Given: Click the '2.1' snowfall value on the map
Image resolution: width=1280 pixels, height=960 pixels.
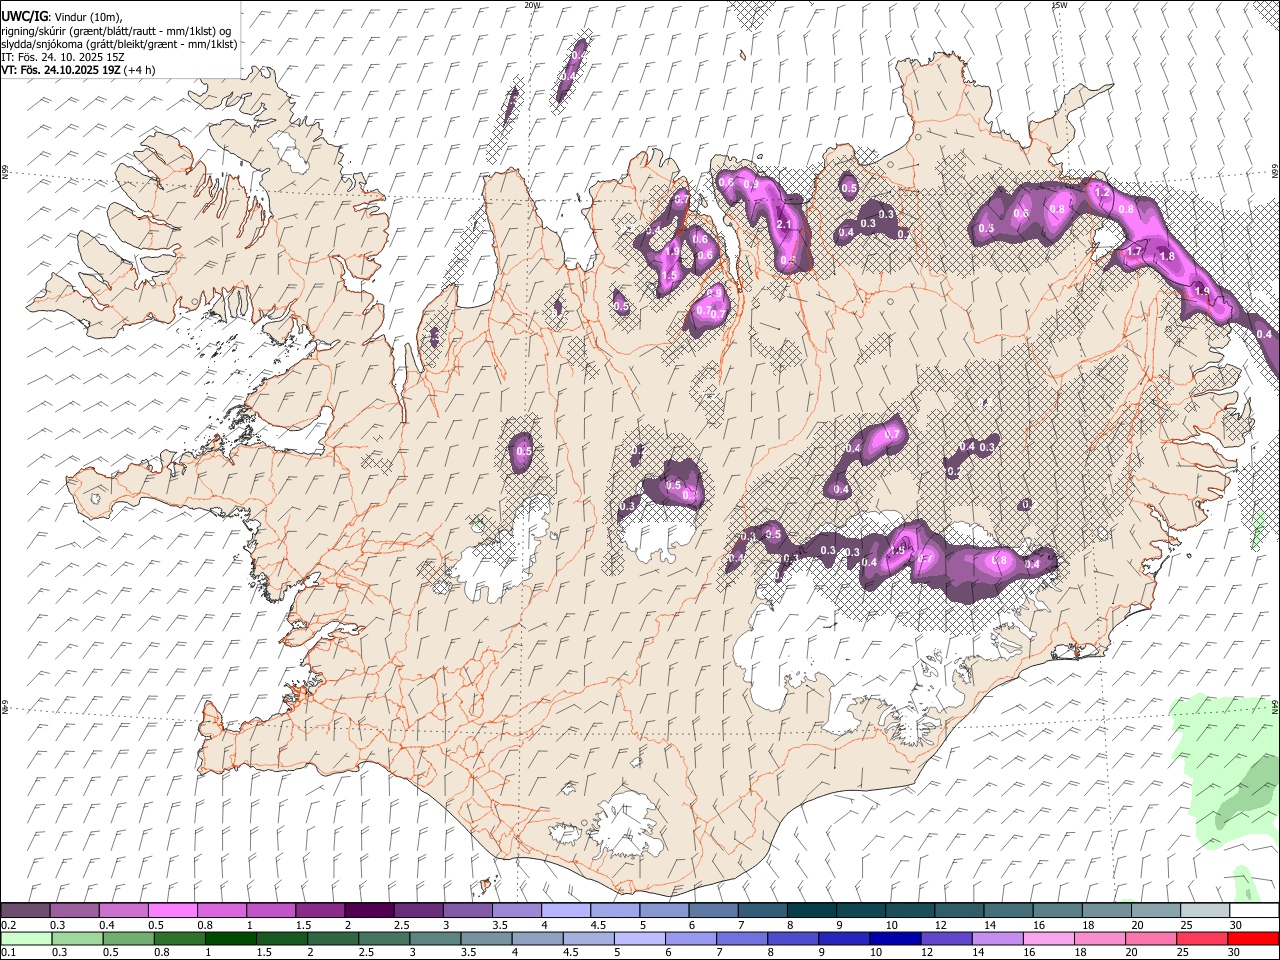Looking at the screenshot, I should click(x=785, y=224).
